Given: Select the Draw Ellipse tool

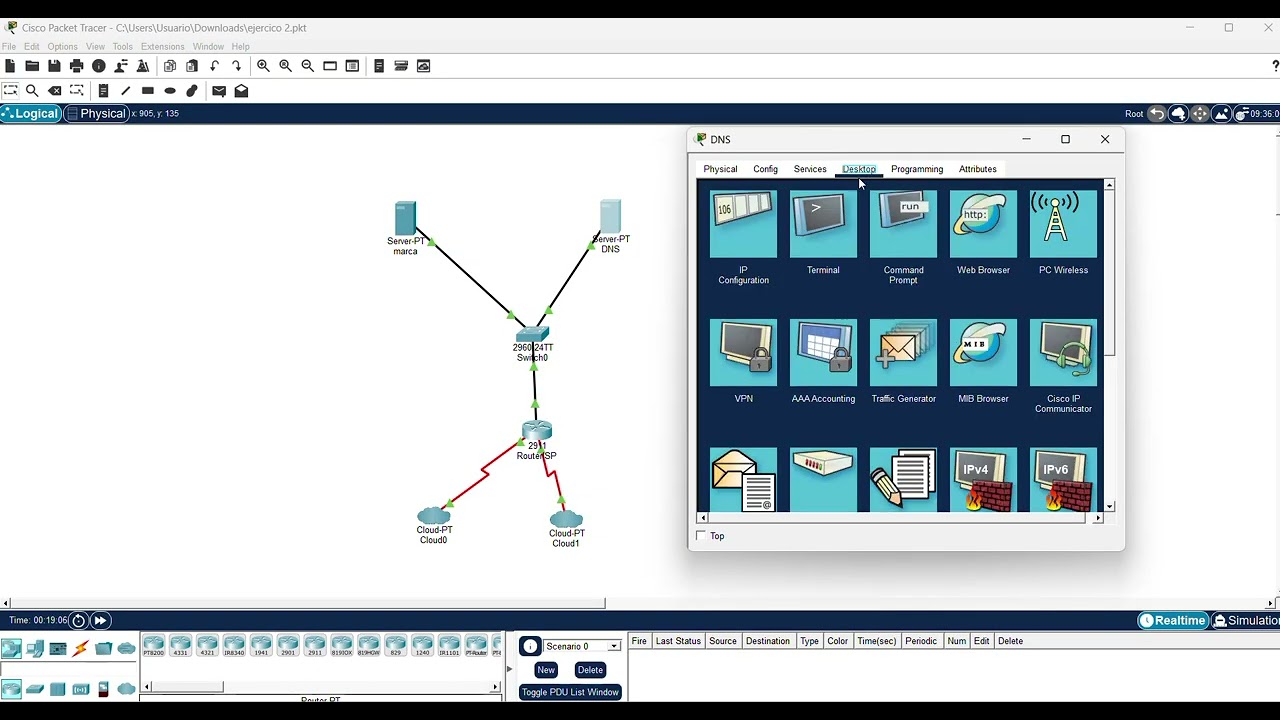Looking at the screenshot, I should point(170,91).
